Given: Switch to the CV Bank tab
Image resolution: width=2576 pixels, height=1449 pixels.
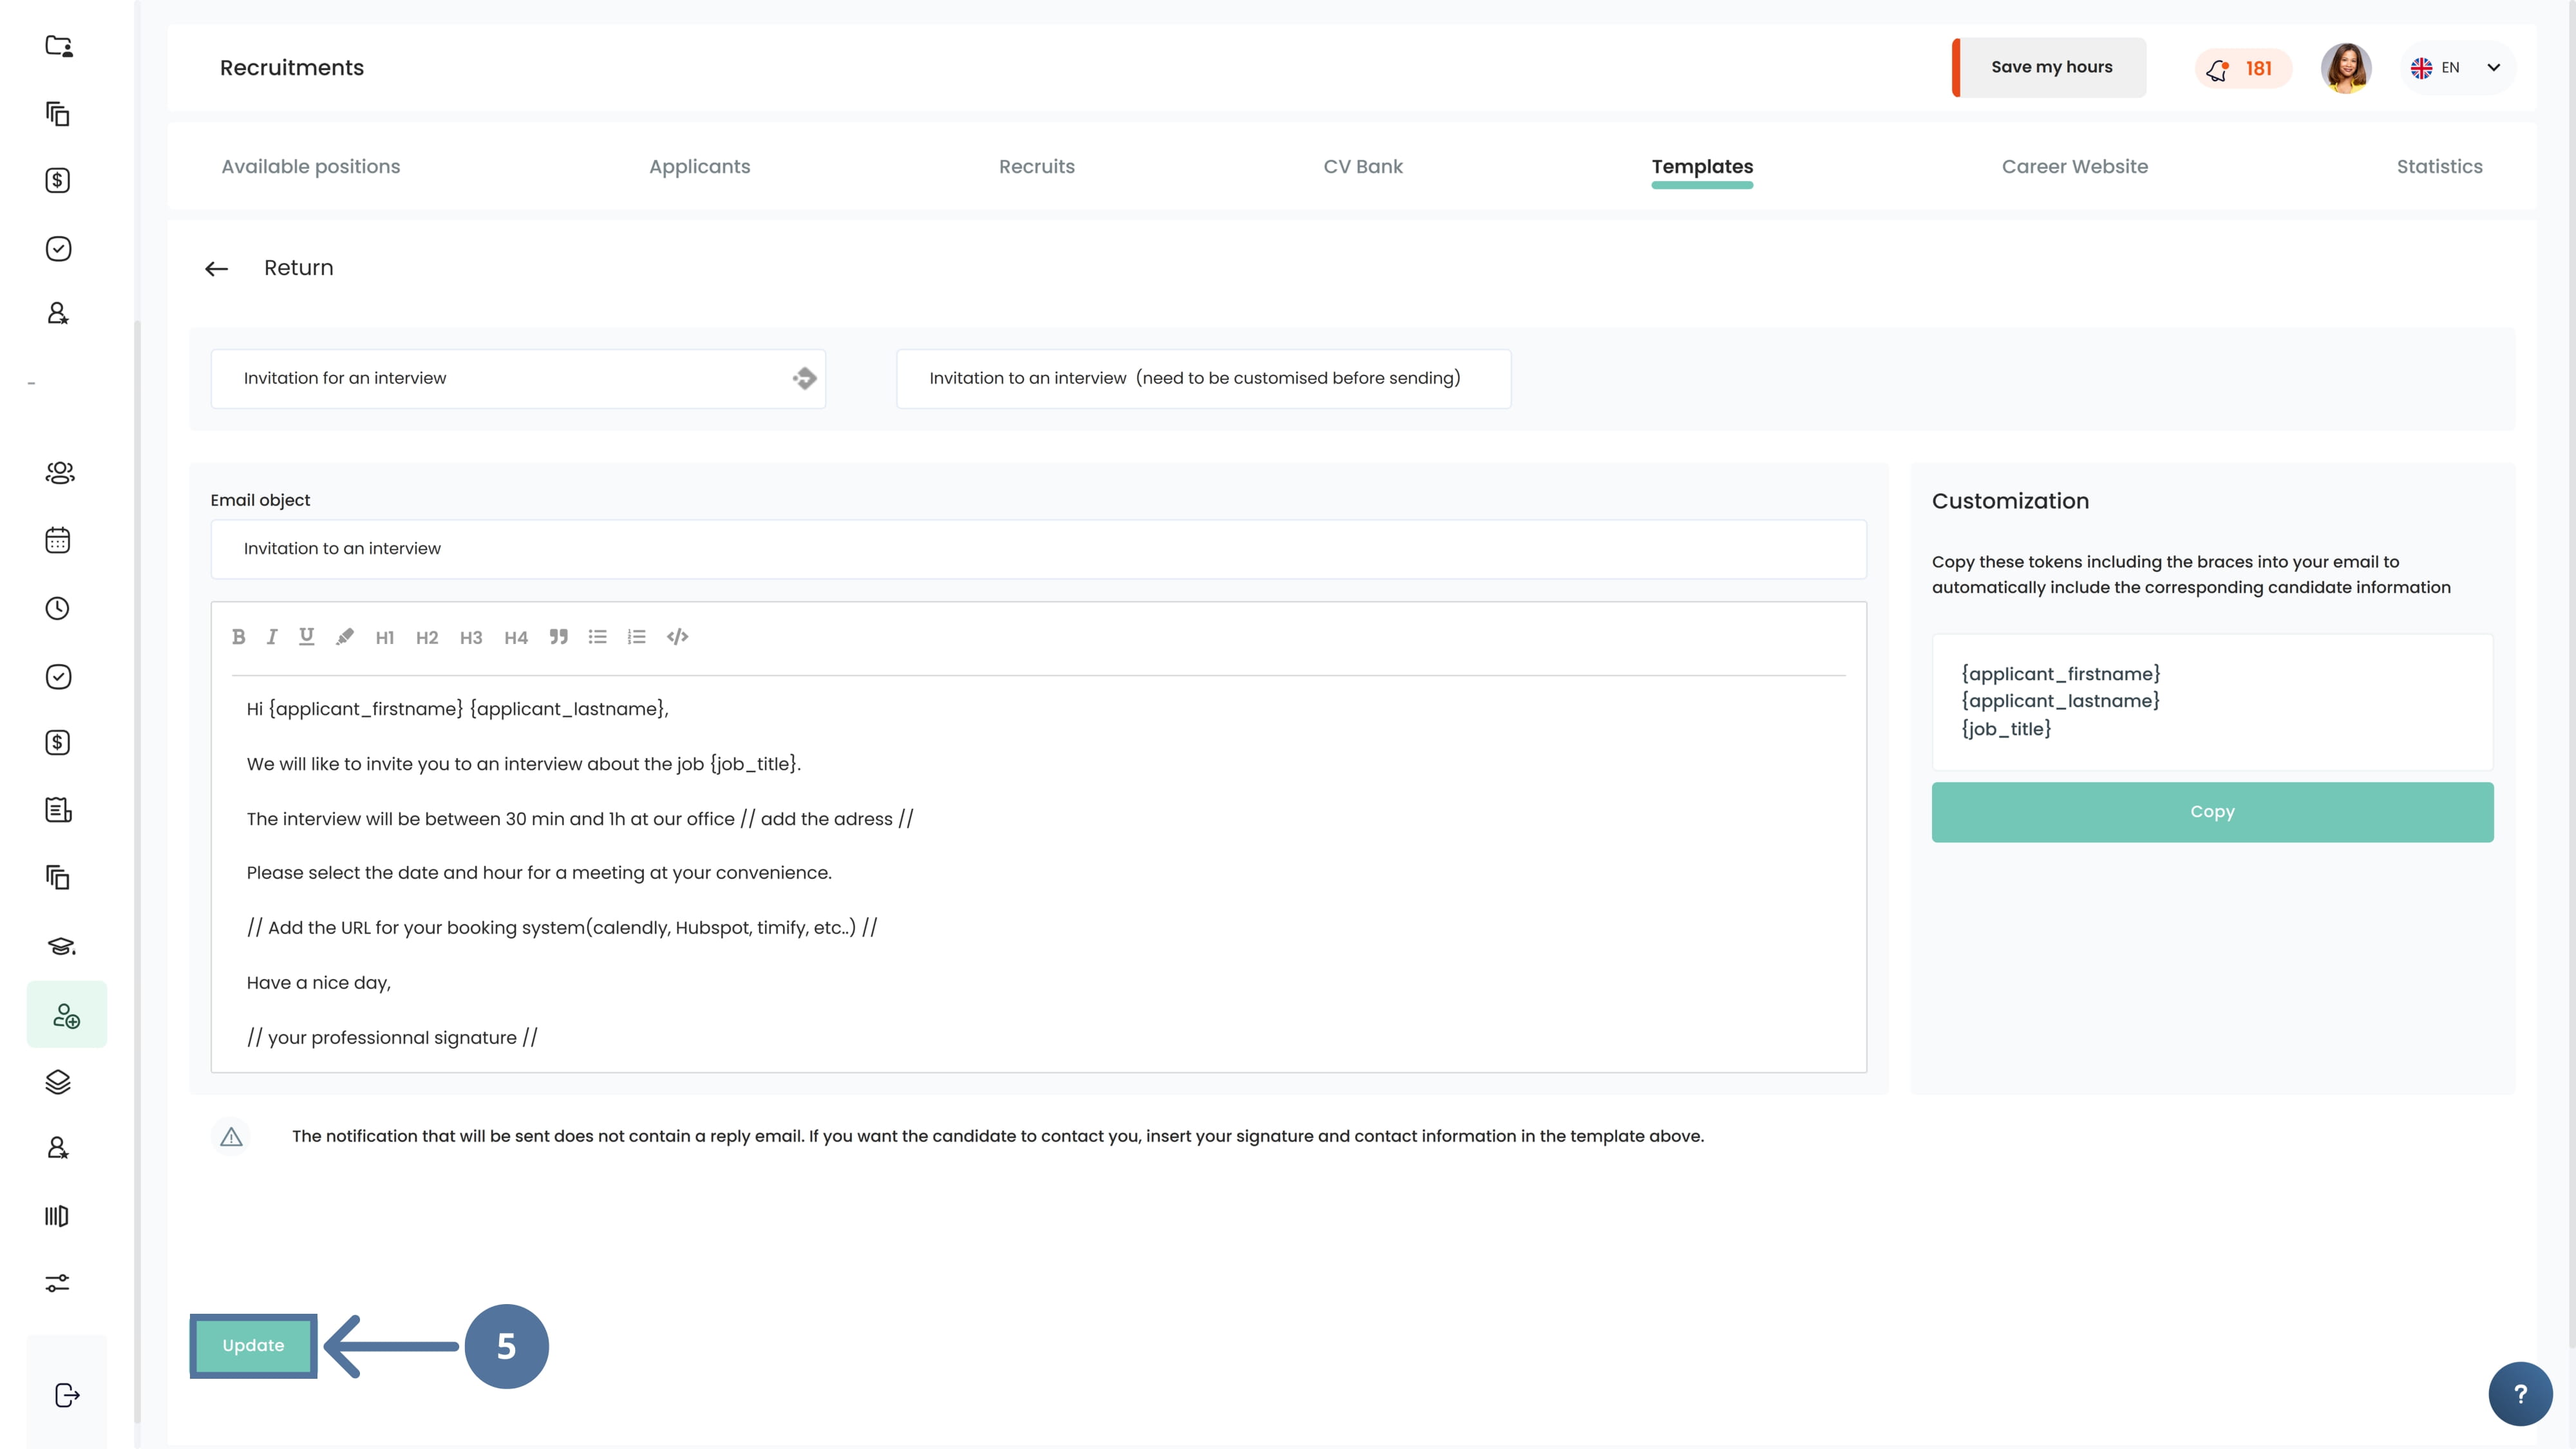Looking at the screenshot, I should pyautogui.click(x=1363, y=167).
